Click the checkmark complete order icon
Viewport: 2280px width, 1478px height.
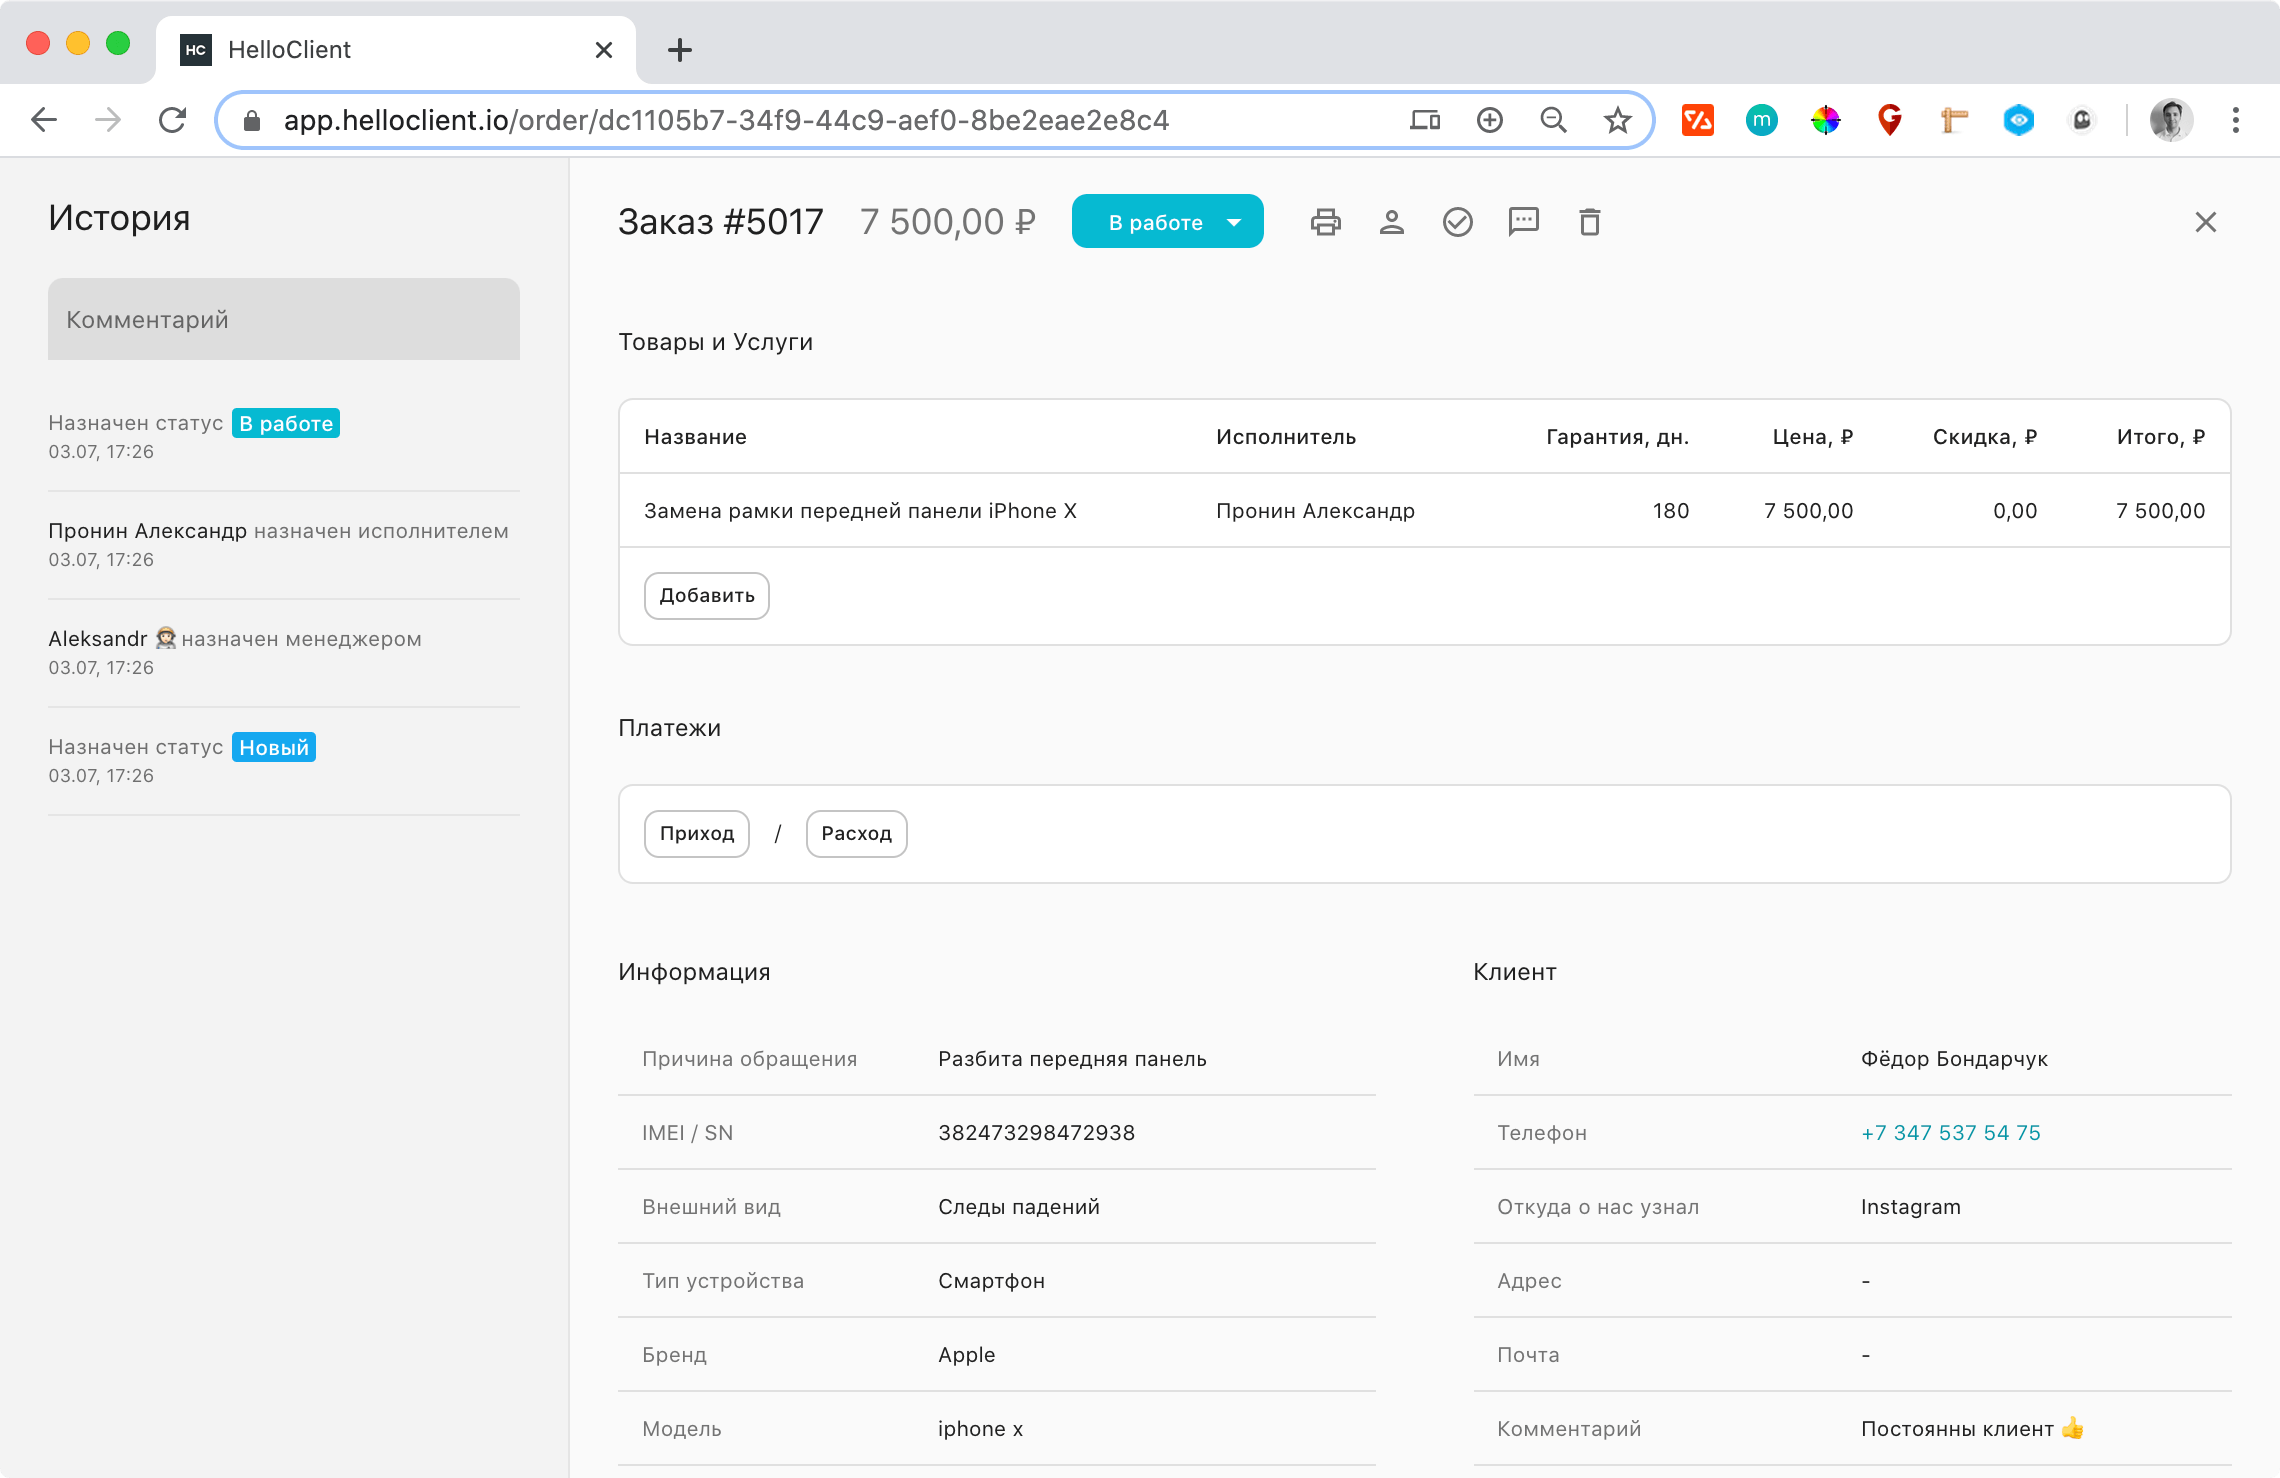pos(1457,222)
